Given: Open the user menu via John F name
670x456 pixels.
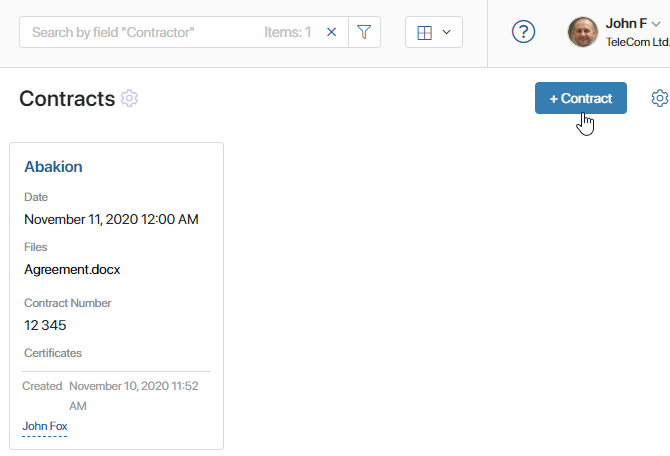Looking at the screenshot, I should click(x=626, y=24).
